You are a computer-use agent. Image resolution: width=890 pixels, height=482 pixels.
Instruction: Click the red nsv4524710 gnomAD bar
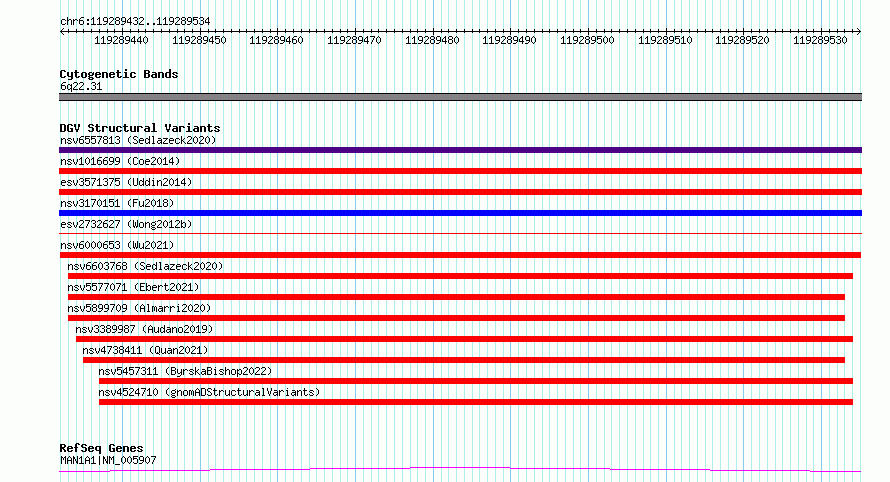point(476,402)
